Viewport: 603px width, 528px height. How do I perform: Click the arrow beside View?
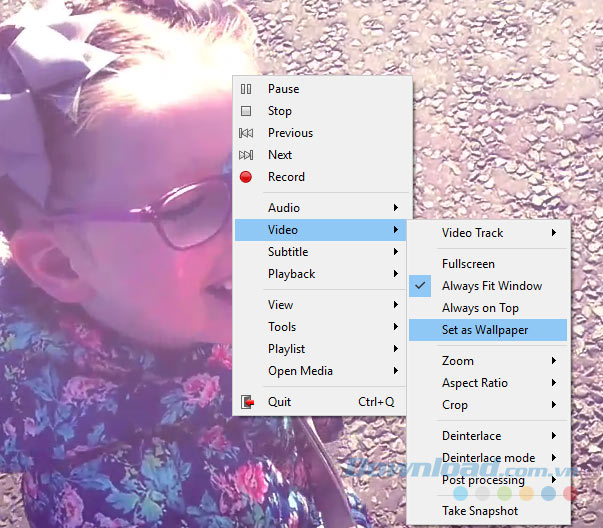396,305
